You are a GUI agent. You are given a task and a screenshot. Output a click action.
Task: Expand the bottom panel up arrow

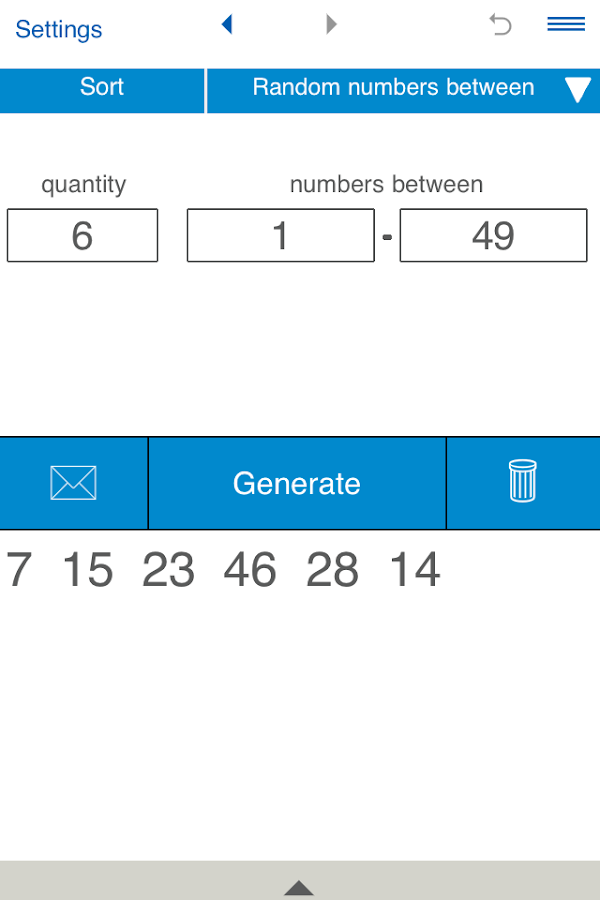tap(299, 887)
